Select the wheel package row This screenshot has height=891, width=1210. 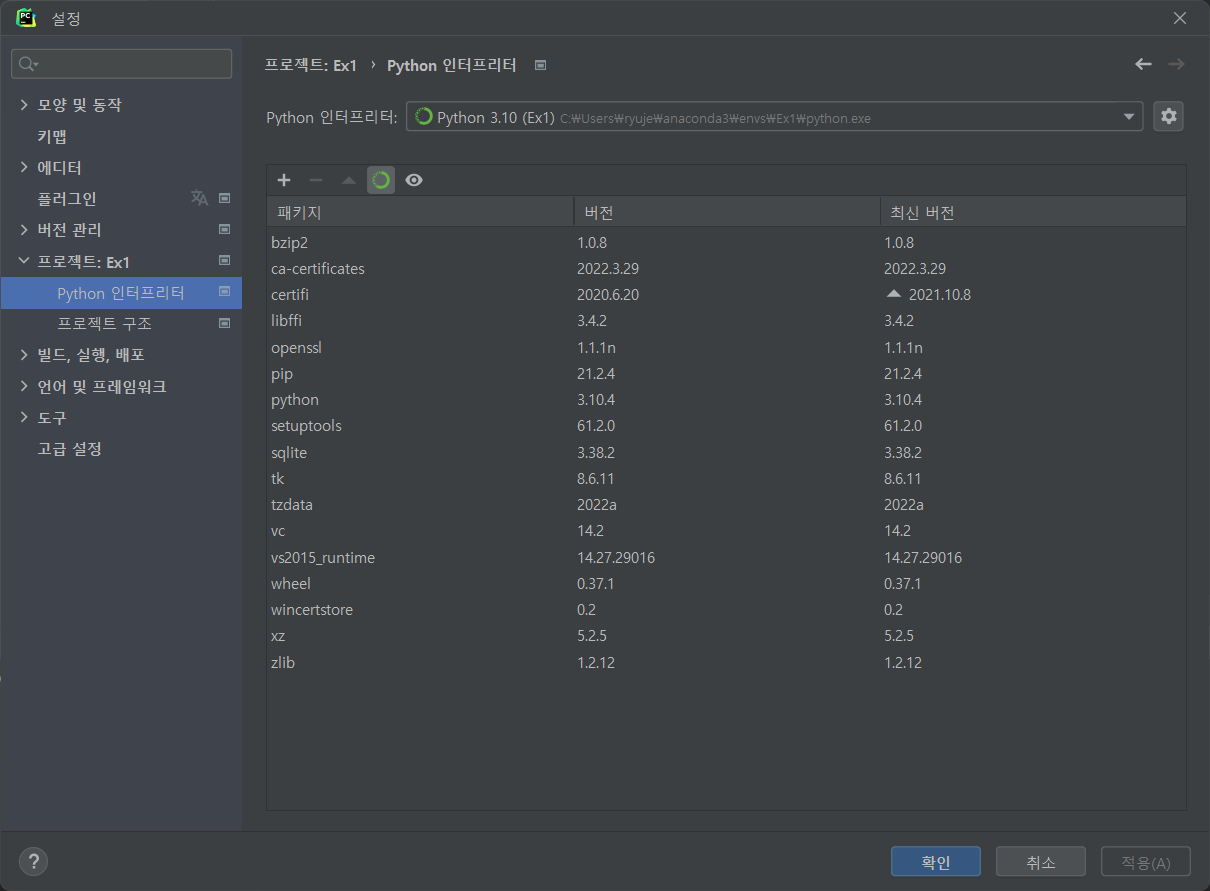(726, 583)
